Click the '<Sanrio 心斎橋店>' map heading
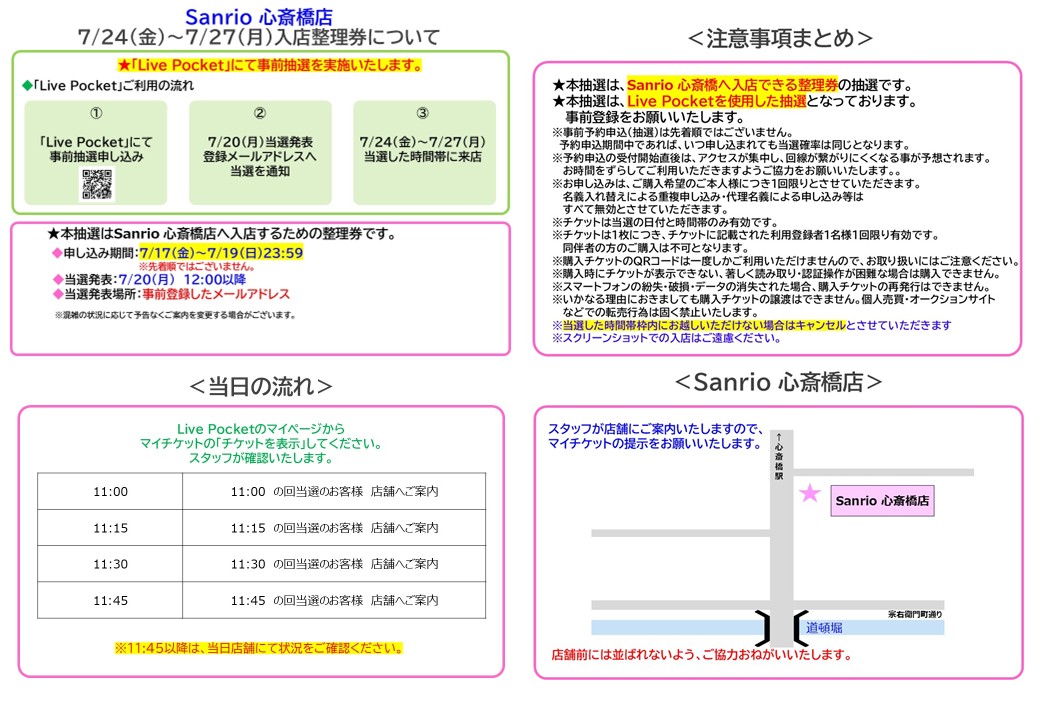1040x720 pixels. click(778, 382)
